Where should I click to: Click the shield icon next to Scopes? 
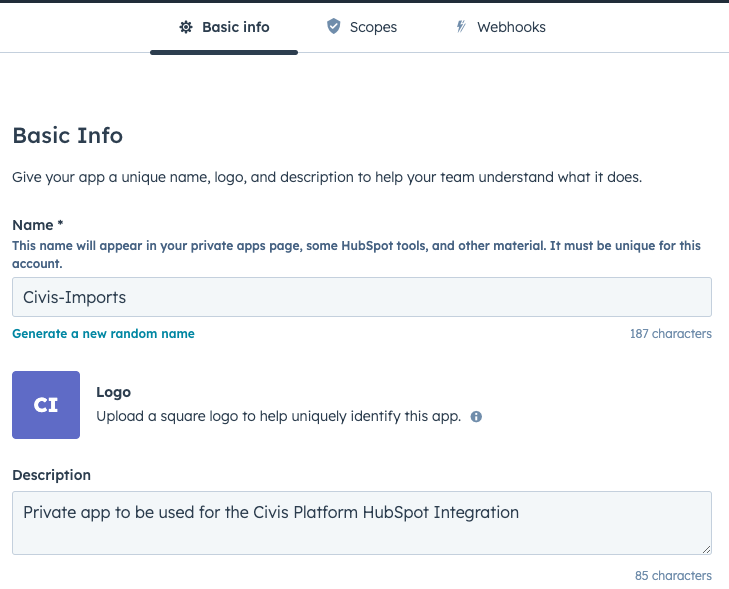(x=333, y=26)
